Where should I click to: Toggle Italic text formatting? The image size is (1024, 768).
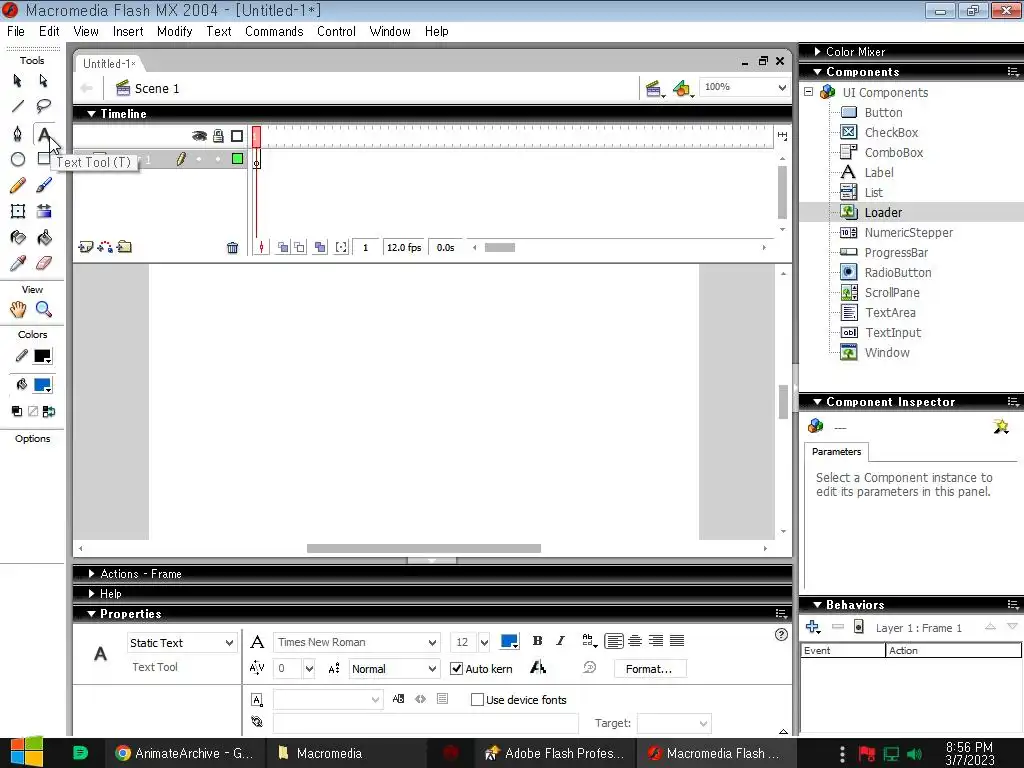pos(560,641)
